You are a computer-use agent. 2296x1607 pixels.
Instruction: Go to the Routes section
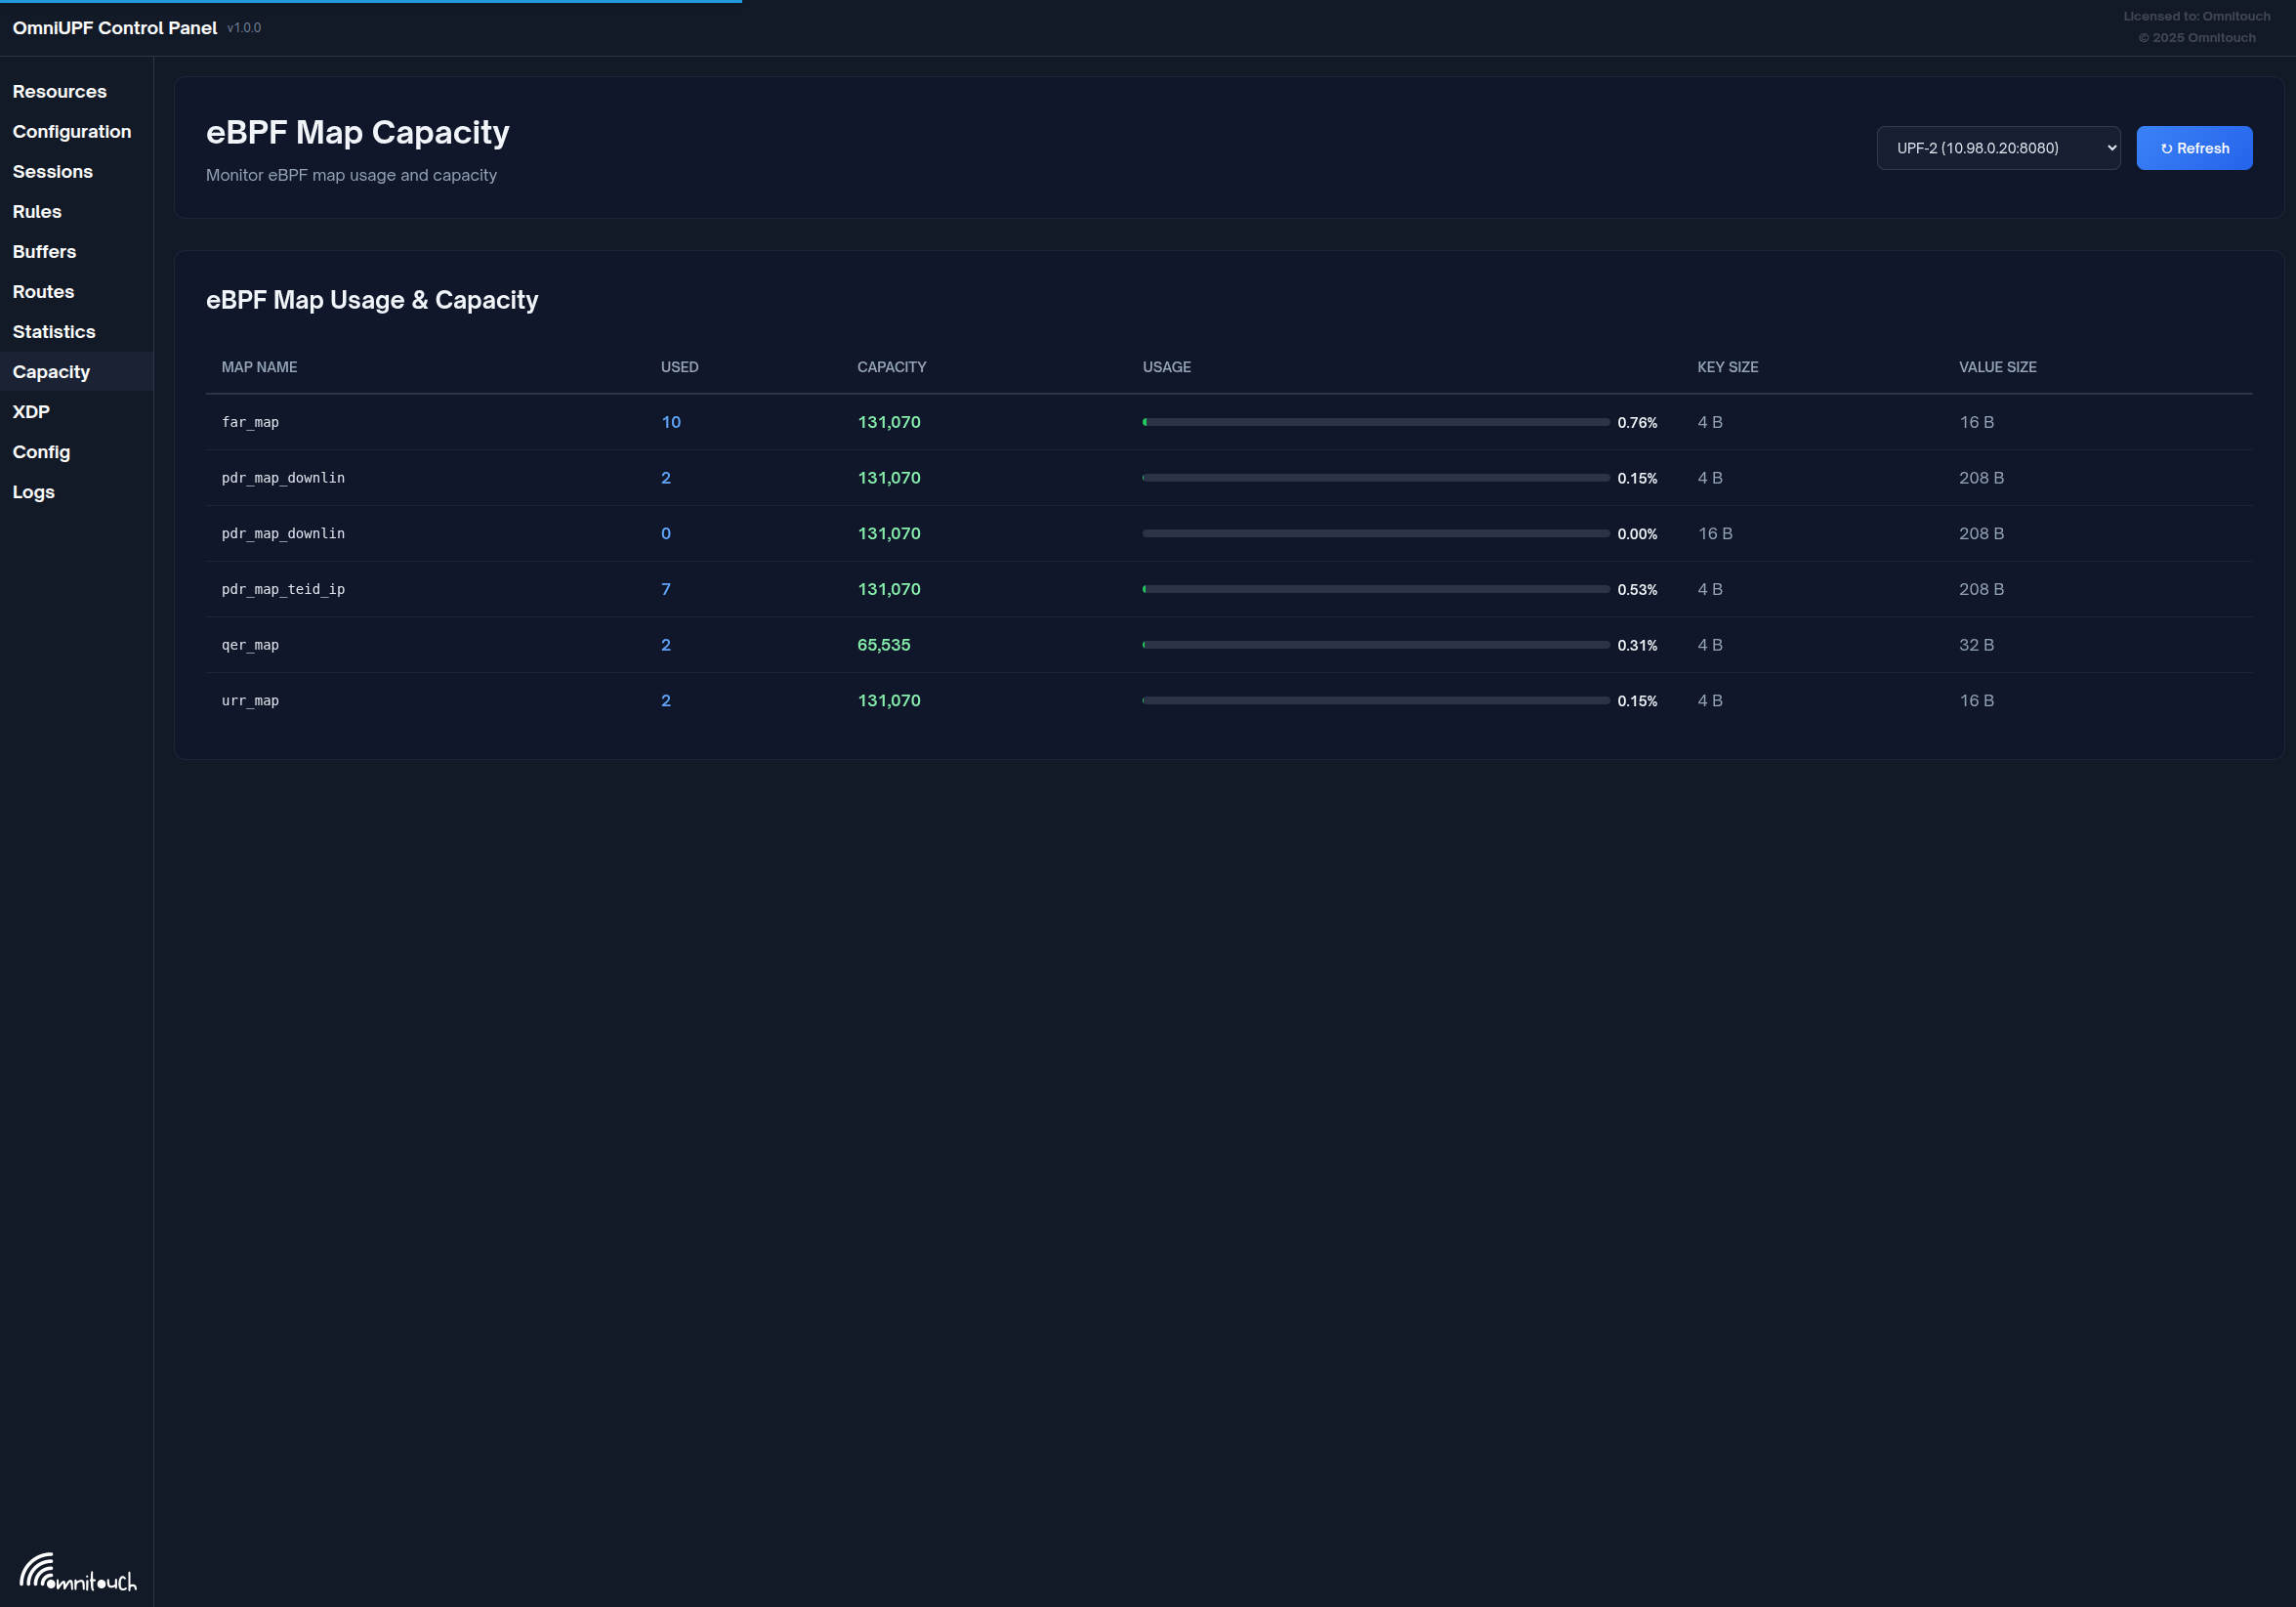pyautogui.click(x=43, y=291)
